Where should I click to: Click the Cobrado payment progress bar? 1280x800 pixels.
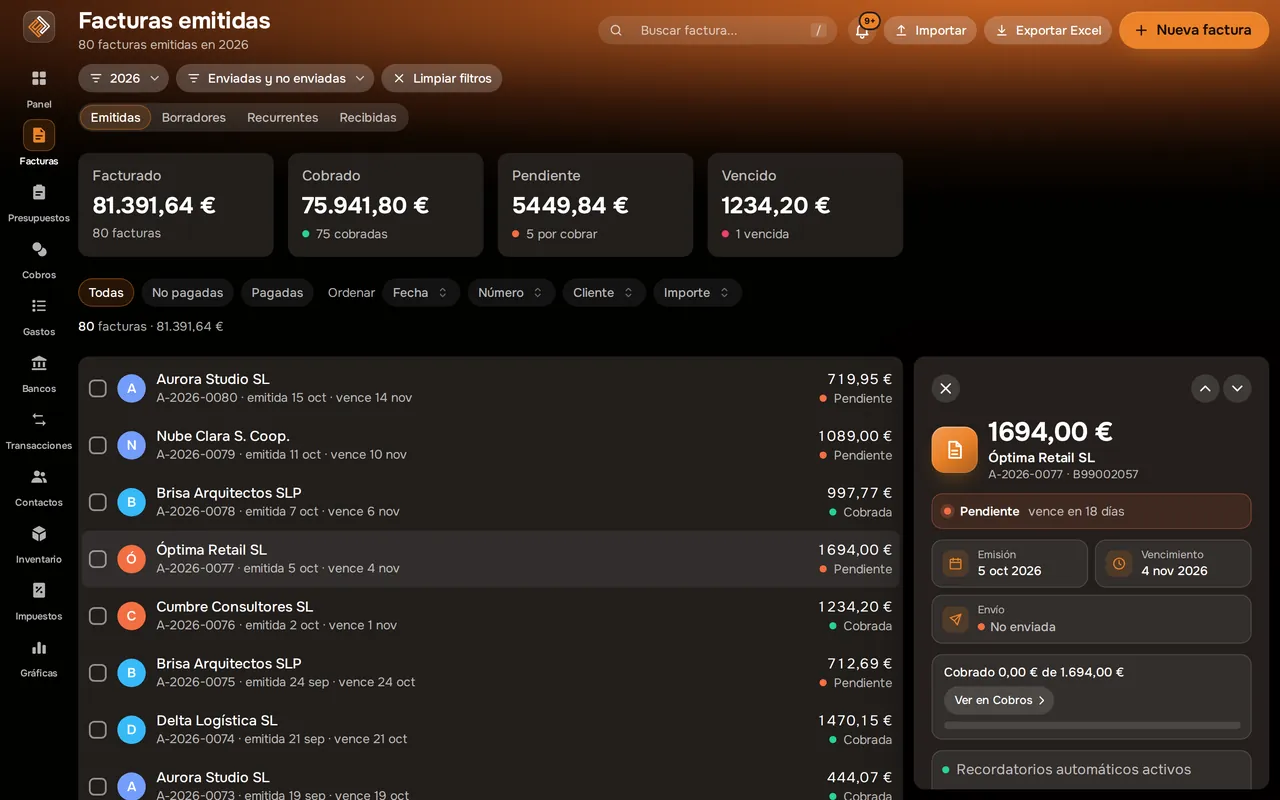(x=1092, y=726)
